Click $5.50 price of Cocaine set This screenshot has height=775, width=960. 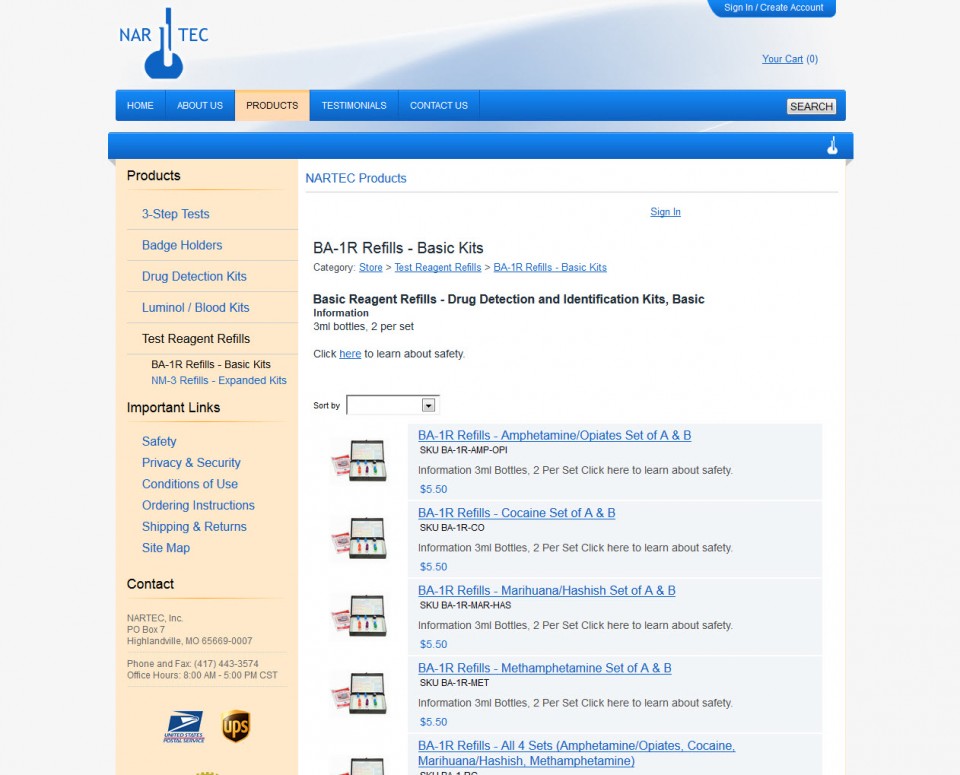point(433,567)
